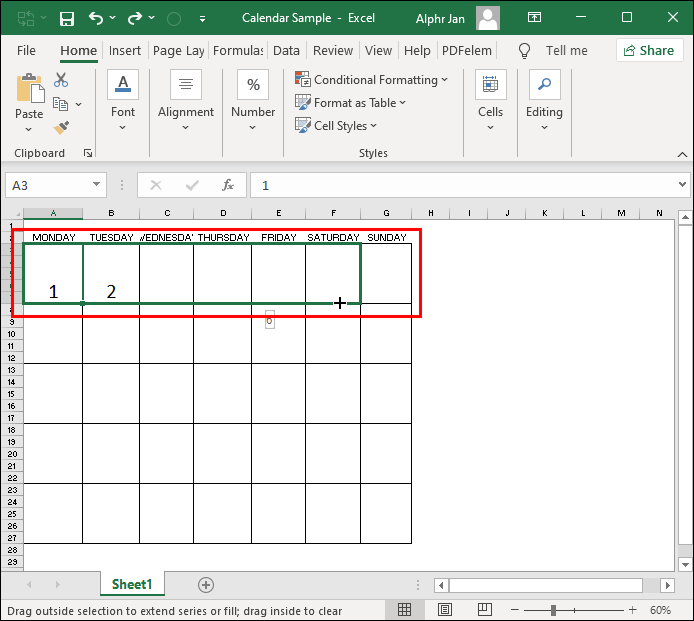
Task: Open the Undo history dropdown arrow
Action: coord(112,18)
